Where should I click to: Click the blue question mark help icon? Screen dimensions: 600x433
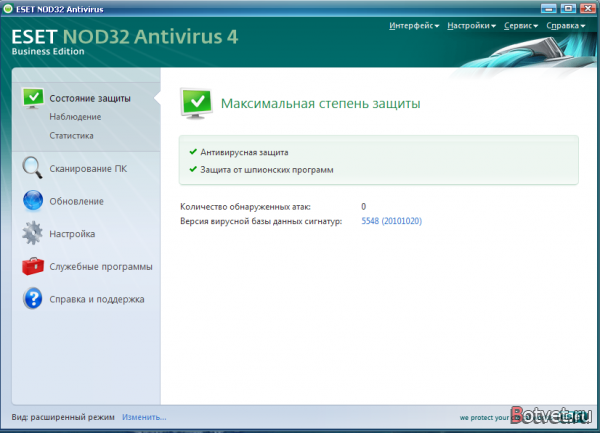pos(33,298)
